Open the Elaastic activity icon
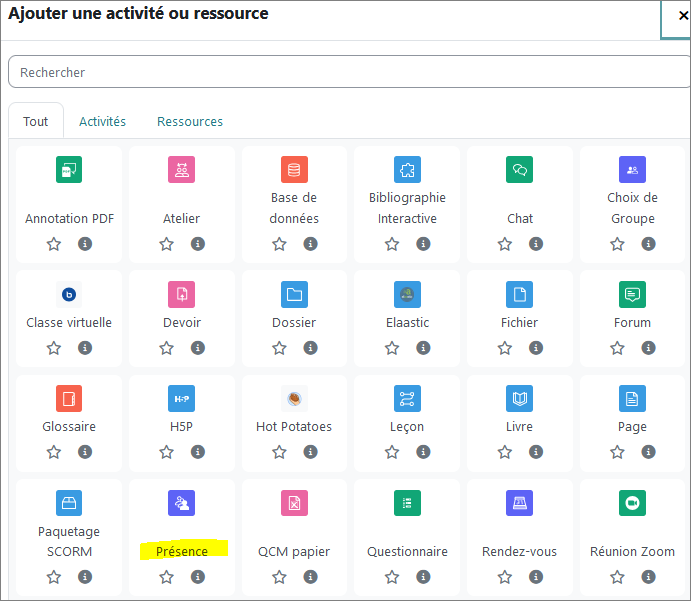The image size is (691, 601). [x=407, y=294]
